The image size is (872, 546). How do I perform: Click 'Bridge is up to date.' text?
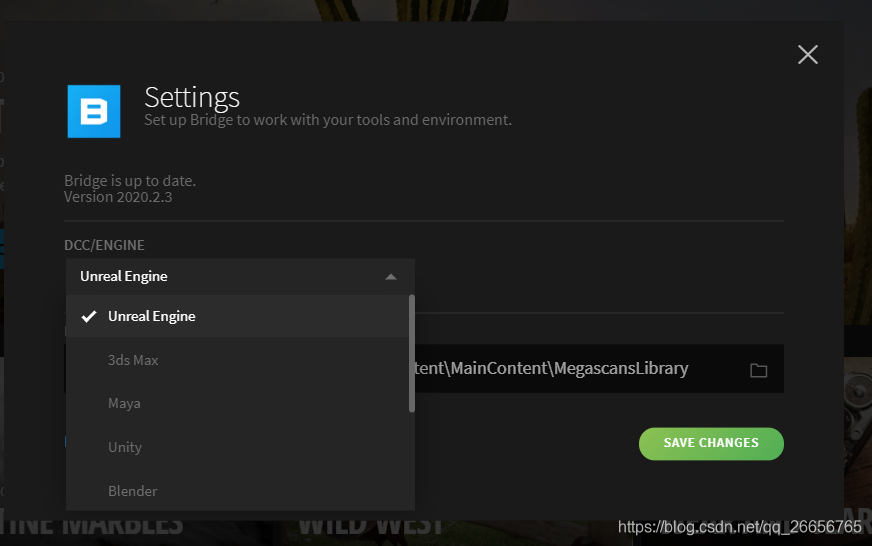(x=130, y=181)
